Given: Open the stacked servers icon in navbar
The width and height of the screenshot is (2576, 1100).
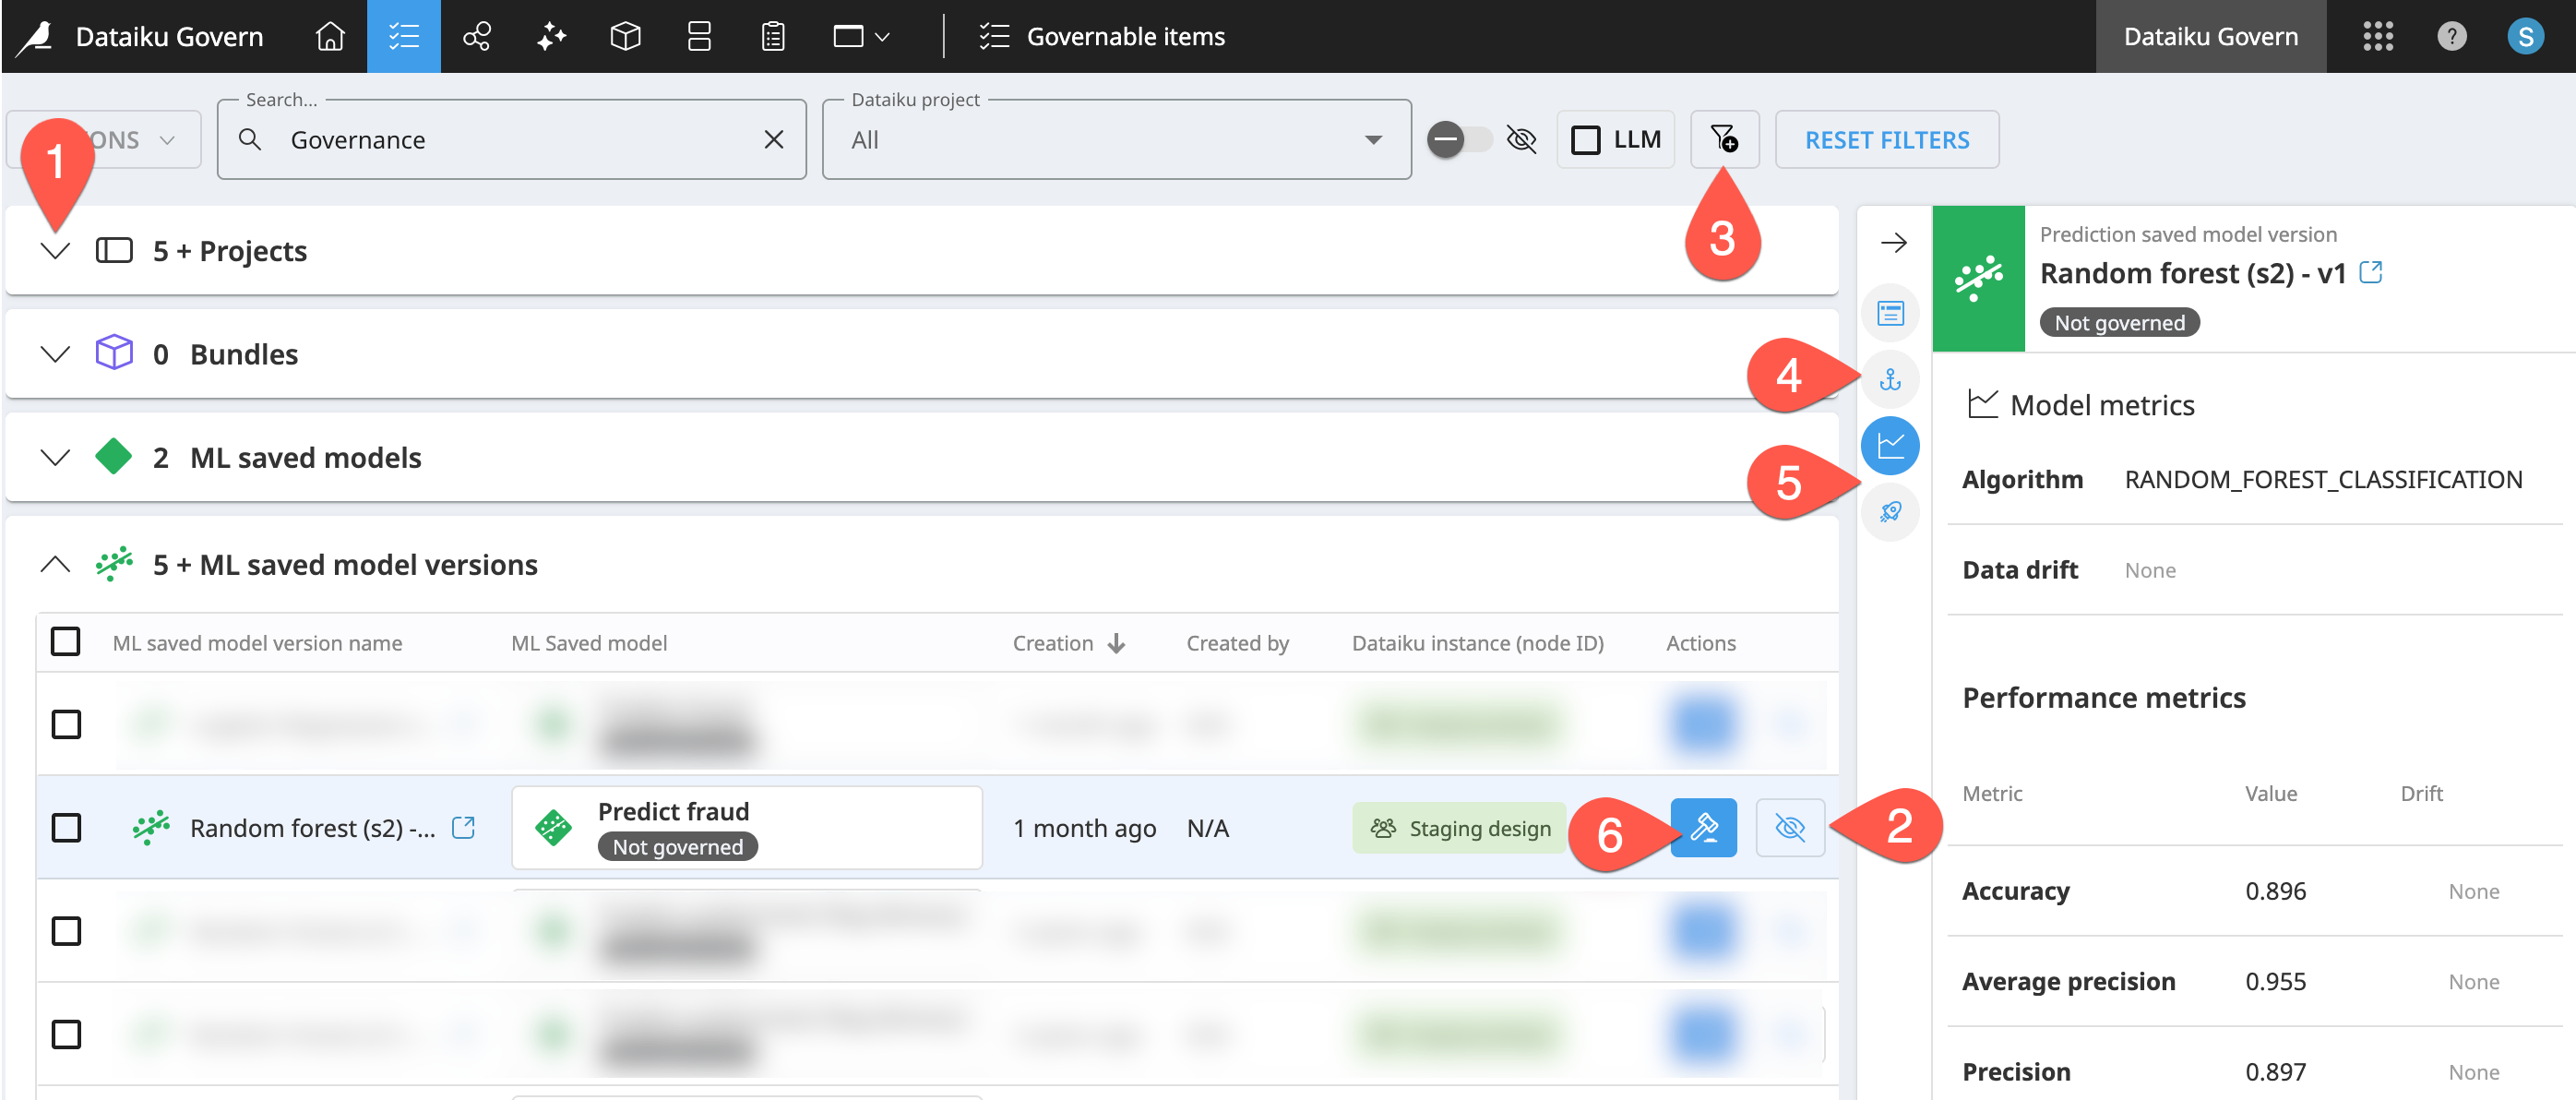Looking at the screenshot, I should pos(699,37).
